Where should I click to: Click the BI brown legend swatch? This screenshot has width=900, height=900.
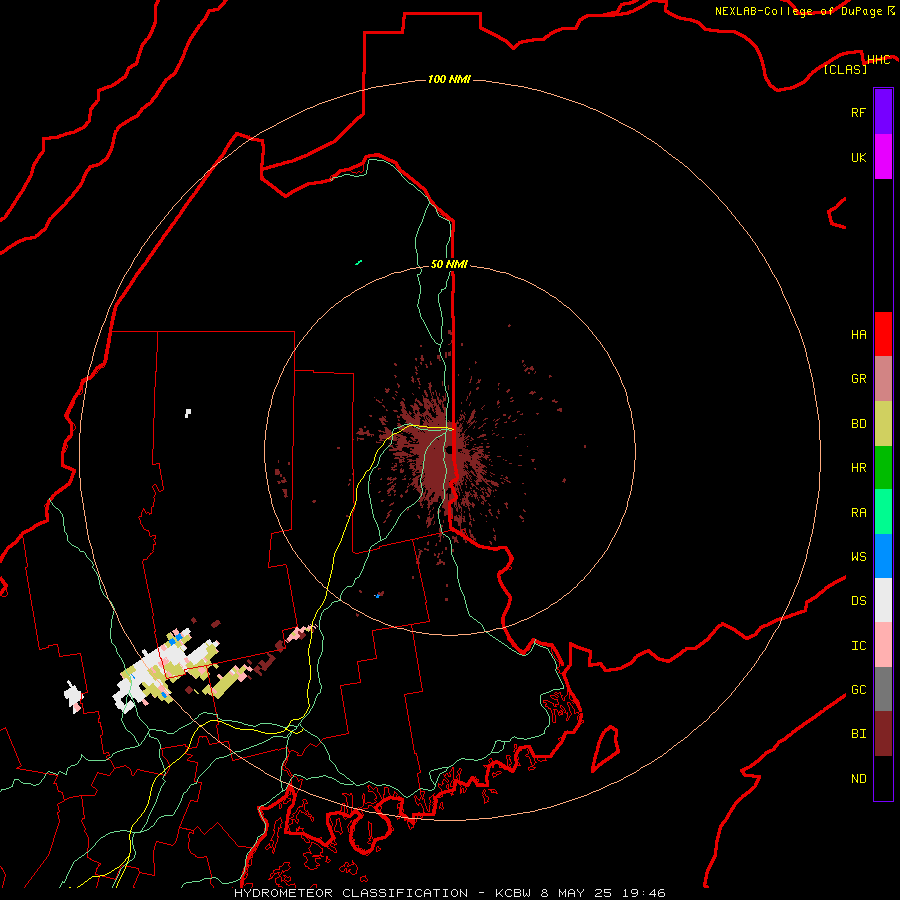pyautogui.click(x=883, y=734)
